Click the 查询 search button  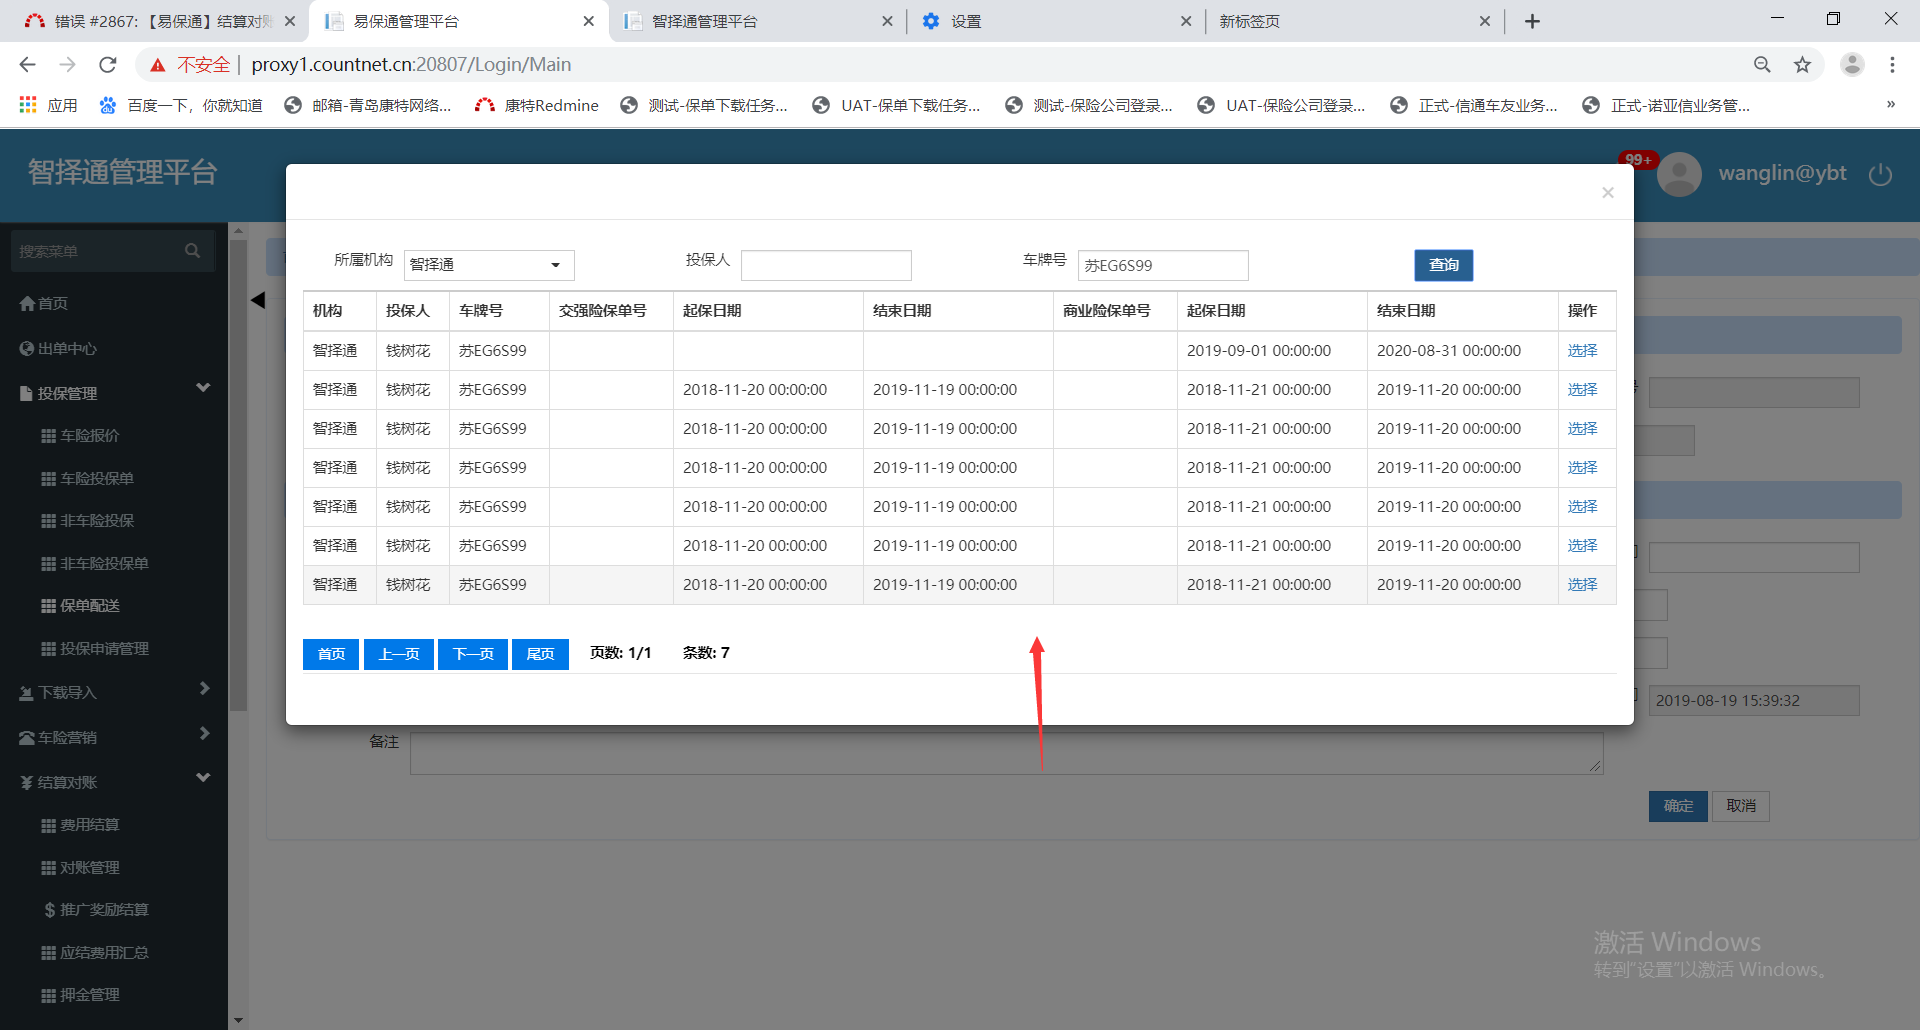pos(1443,265)
